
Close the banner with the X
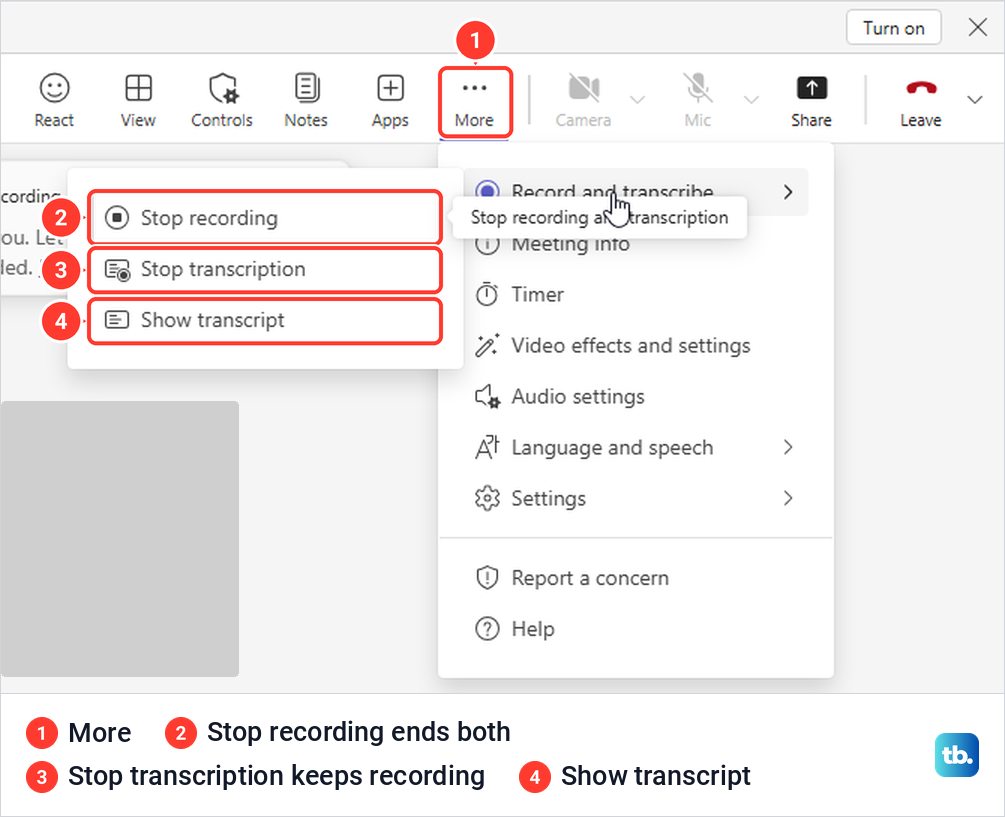click(977, 28)
